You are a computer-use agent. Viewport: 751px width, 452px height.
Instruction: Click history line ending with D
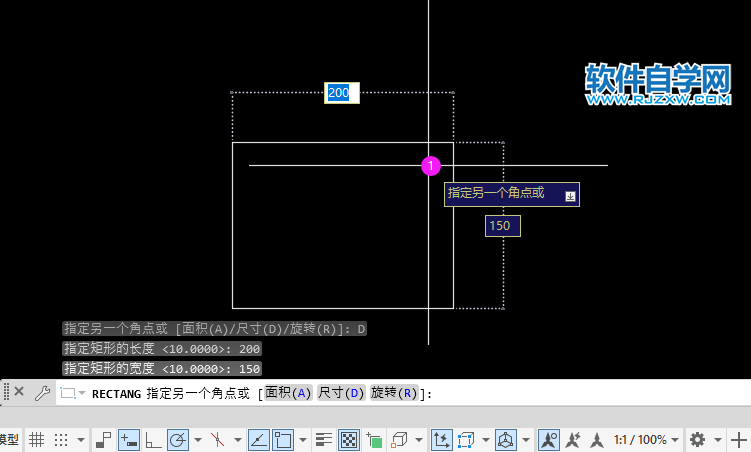pos(215,328)
